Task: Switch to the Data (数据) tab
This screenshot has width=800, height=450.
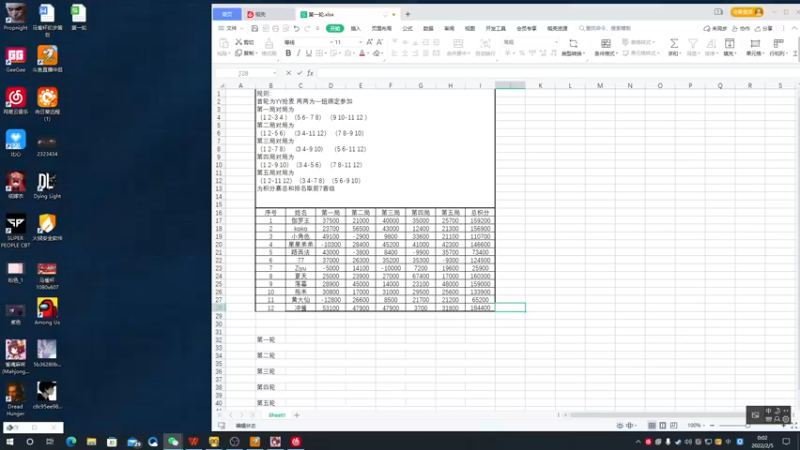Action: 428,29
